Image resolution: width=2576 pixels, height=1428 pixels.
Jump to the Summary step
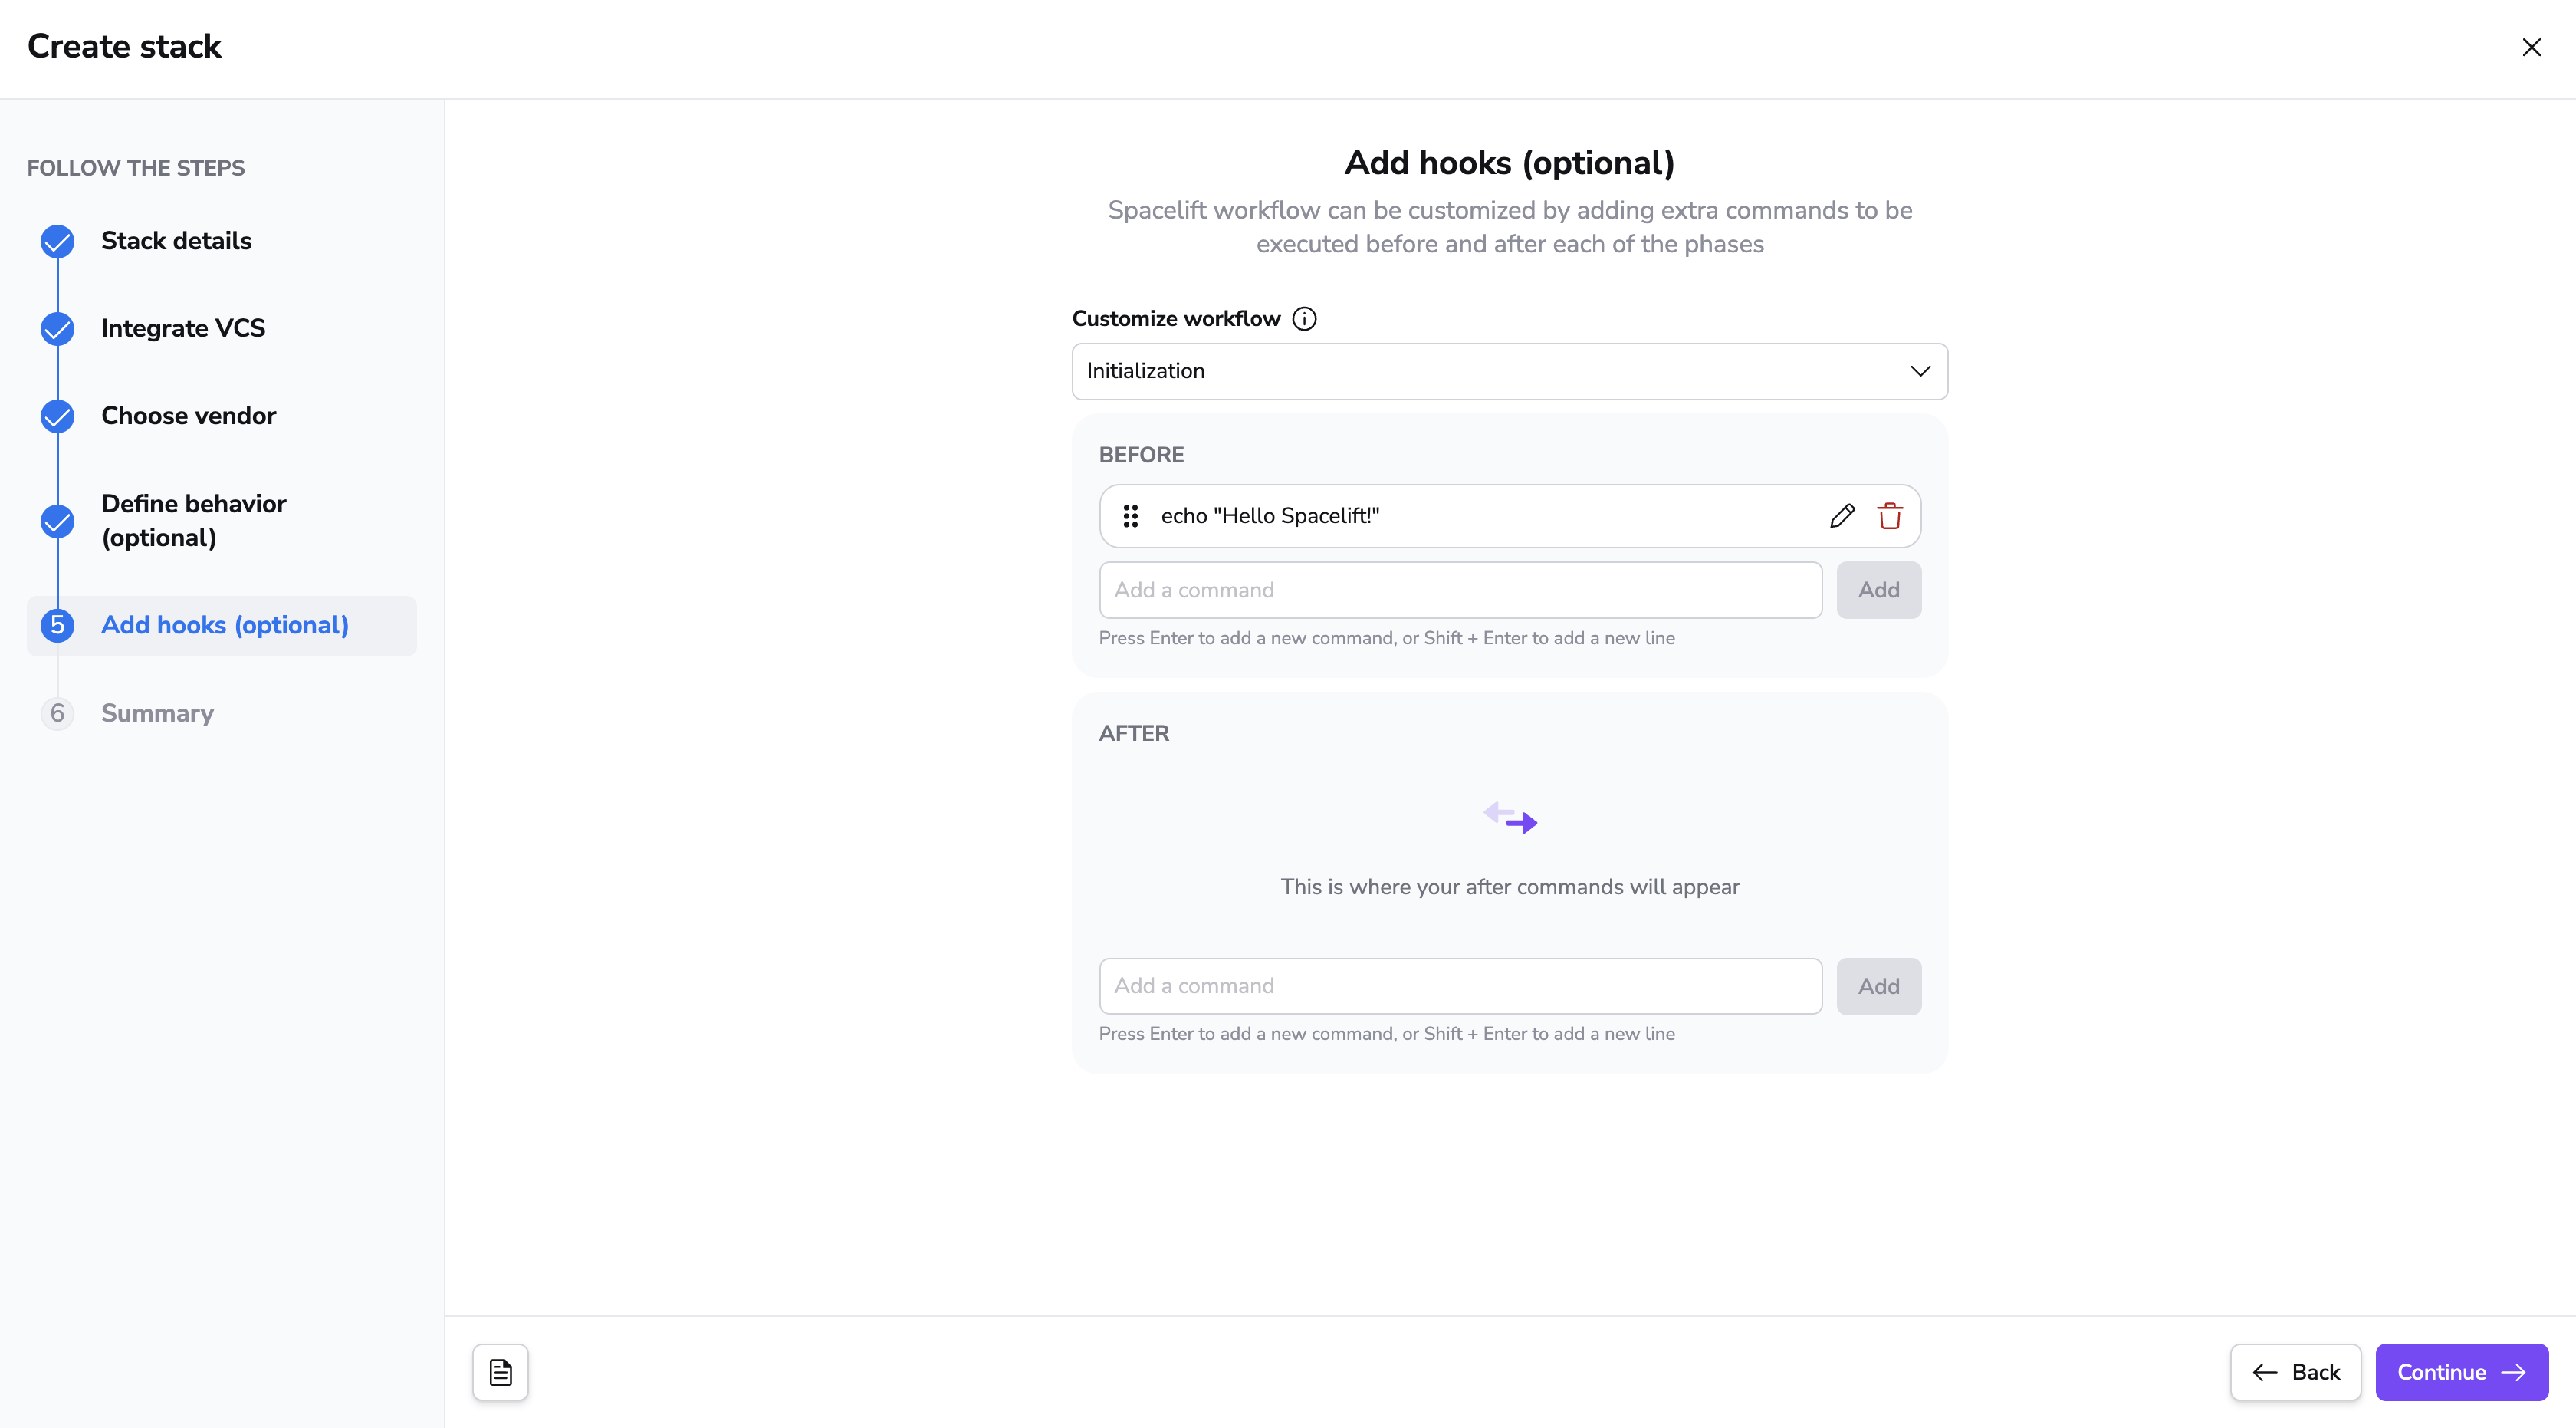click(x=157, y=714)
